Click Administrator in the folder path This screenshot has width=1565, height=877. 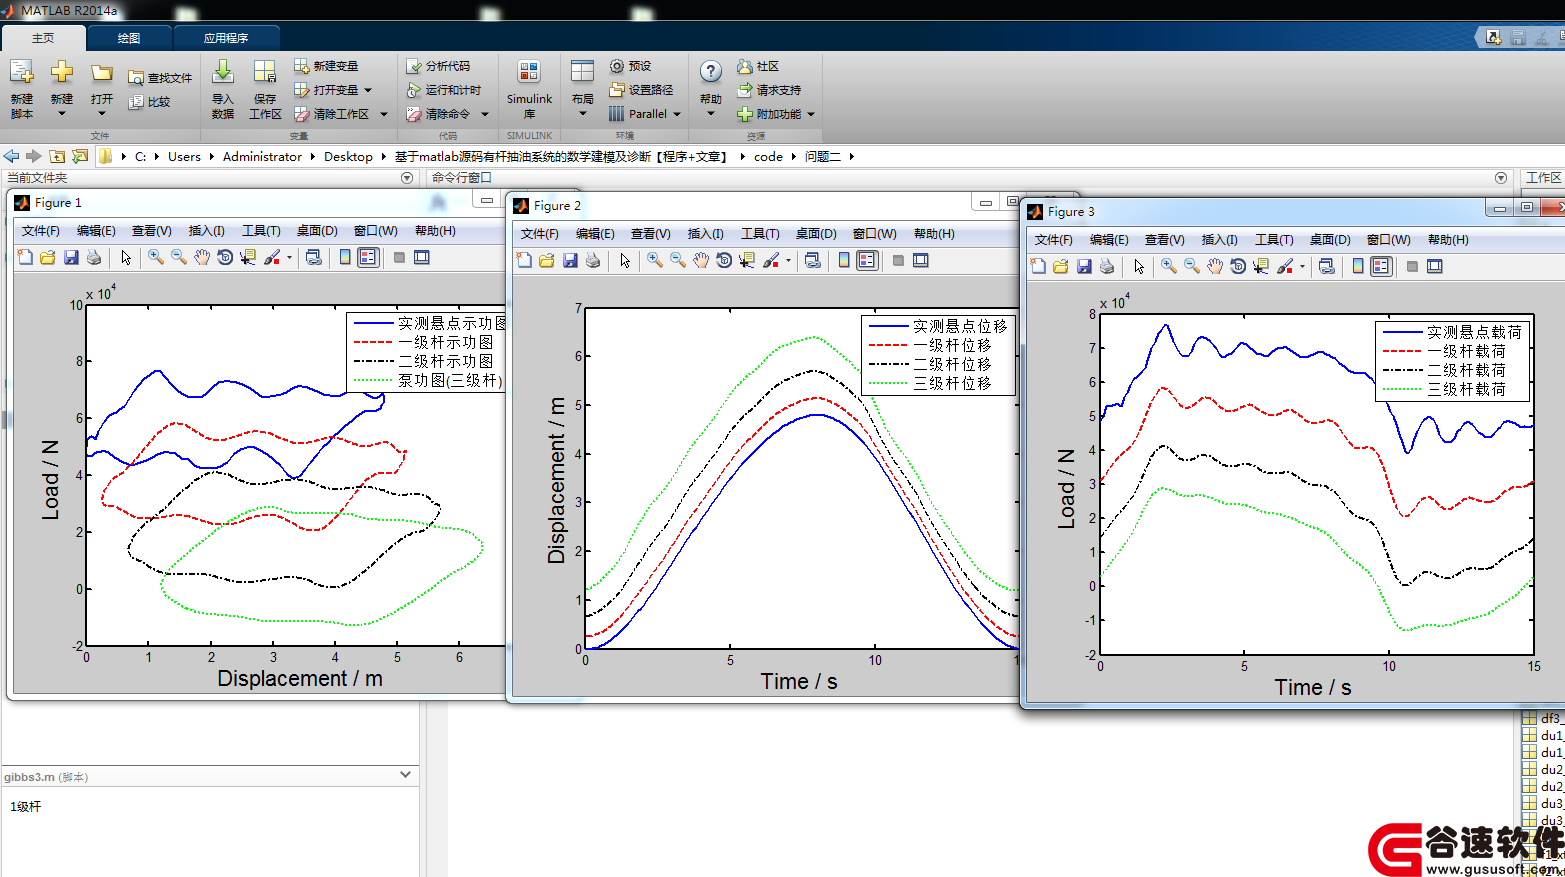pos(262,156)
